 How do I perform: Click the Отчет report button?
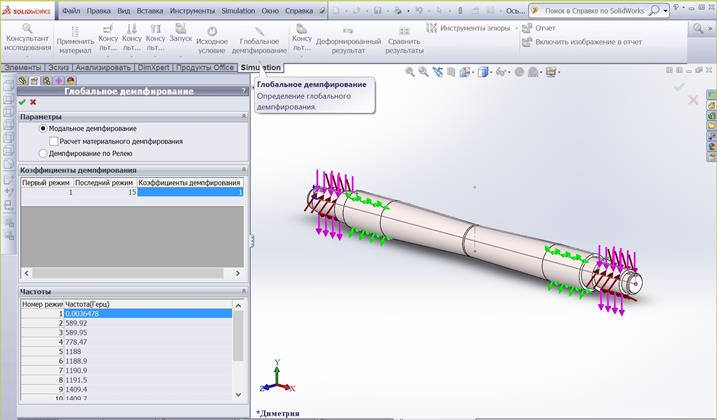tap(545, 28)
